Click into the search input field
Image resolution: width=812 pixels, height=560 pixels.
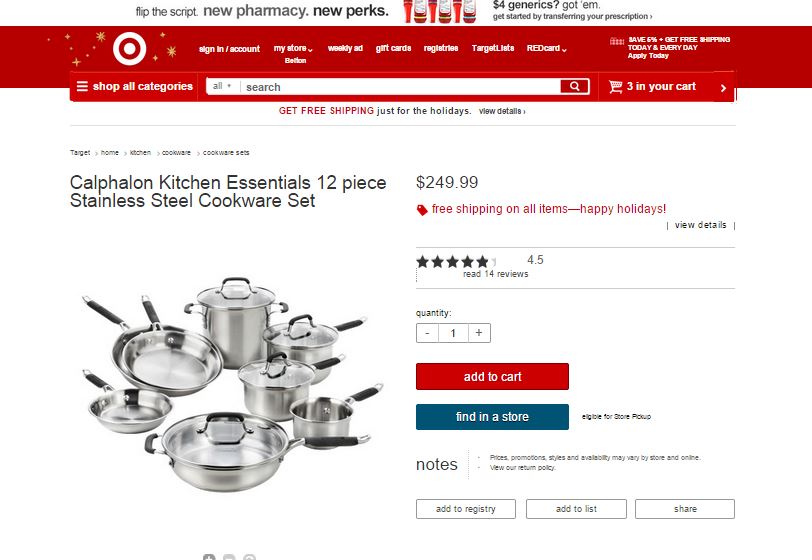(400, 87)
